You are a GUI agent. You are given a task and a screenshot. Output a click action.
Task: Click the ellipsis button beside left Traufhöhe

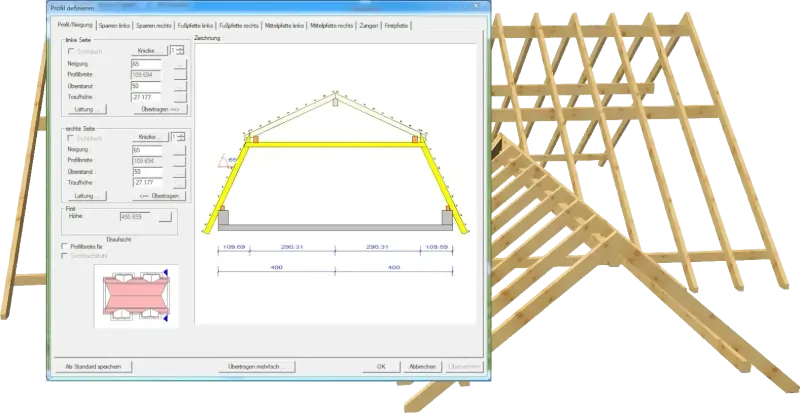pyautogui.click(x=180, y=98)
